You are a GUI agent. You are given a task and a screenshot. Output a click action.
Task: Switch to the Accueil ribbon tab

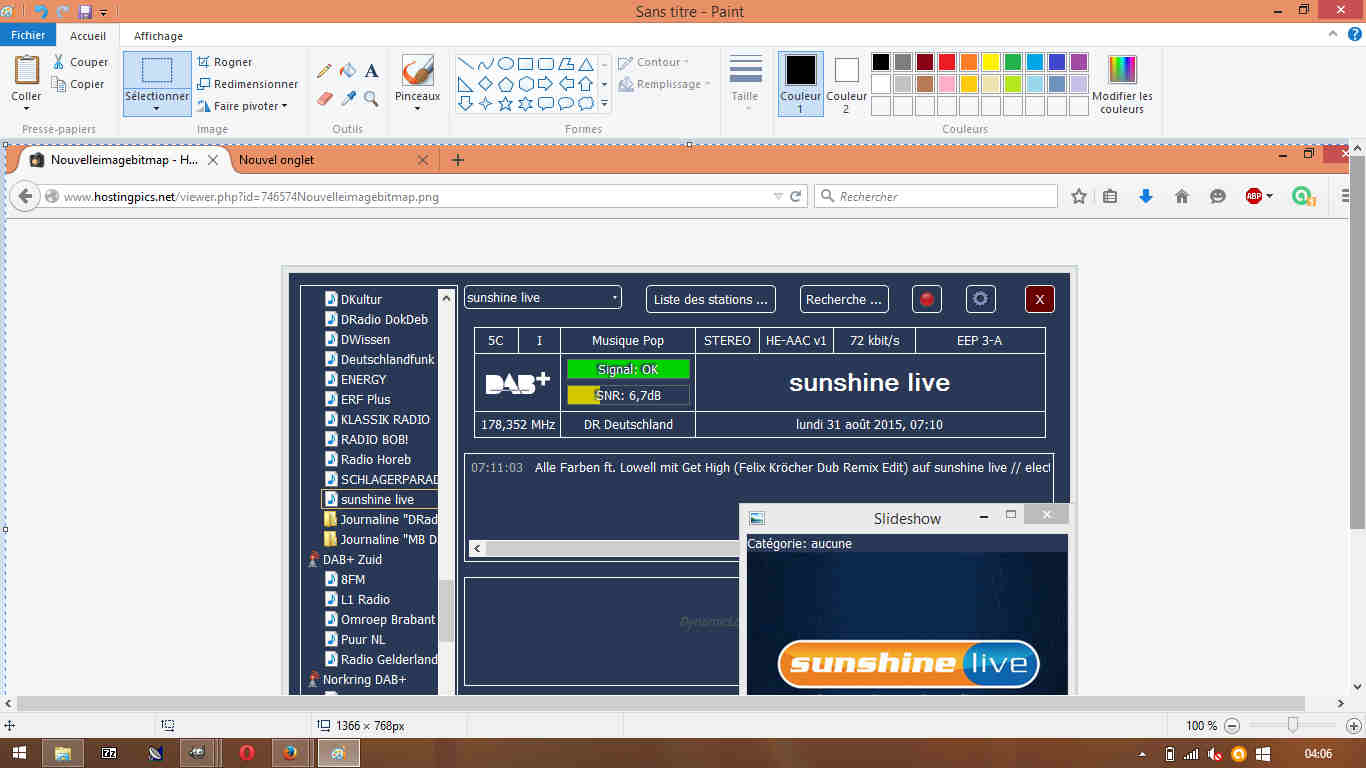[x=88, y=35]
